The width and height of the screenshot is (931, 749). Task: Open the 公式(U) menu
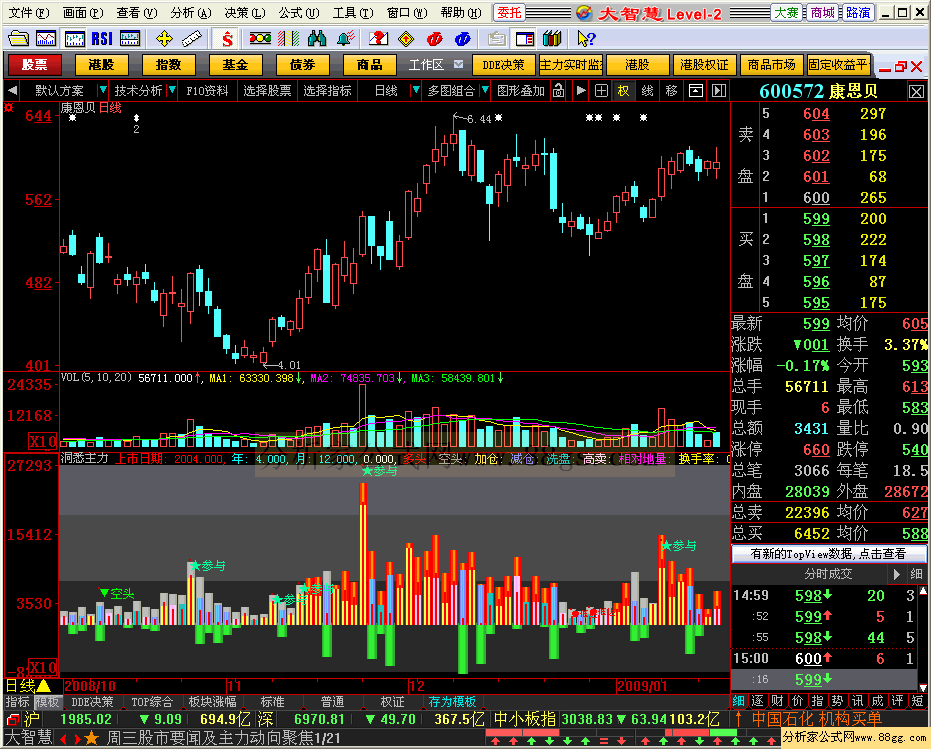pyautogui.click(x=299, y=12)
